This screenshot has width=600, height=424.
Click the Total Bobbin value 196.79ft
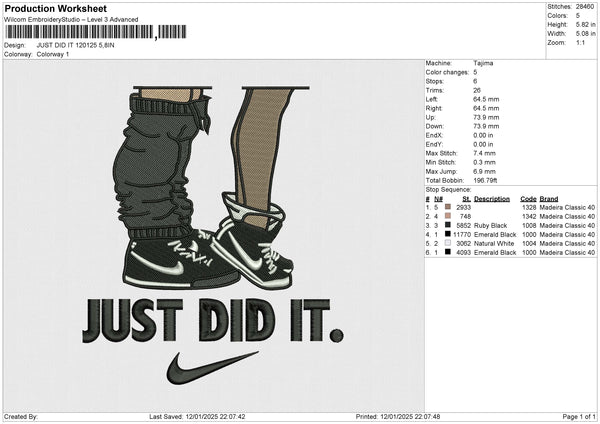489,180
